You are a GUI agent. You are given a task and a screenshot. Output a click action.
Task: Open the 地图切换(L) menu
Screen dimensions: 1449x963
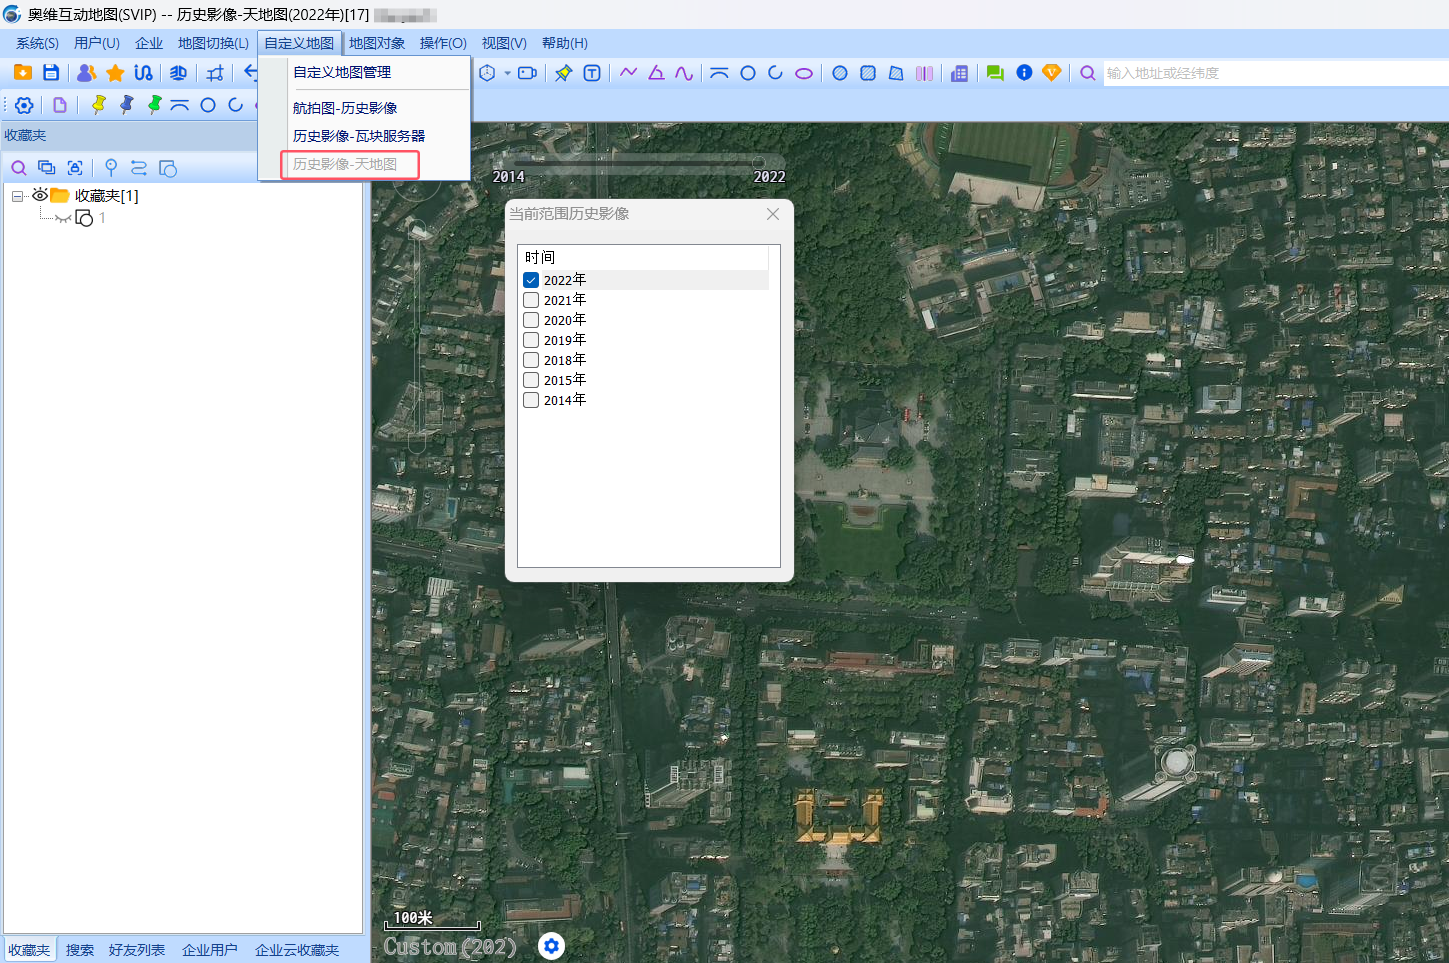click(x=213, y=43)
